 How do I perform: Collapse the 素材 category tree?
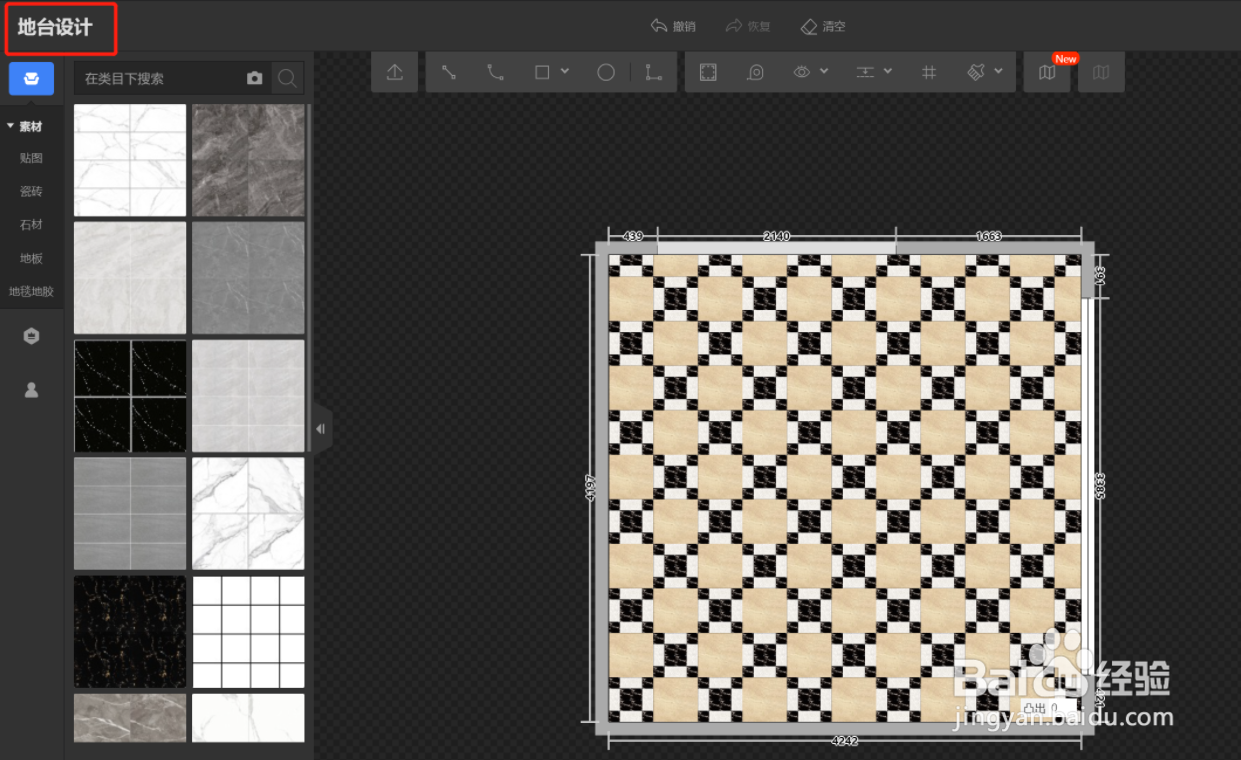point(10,126)
